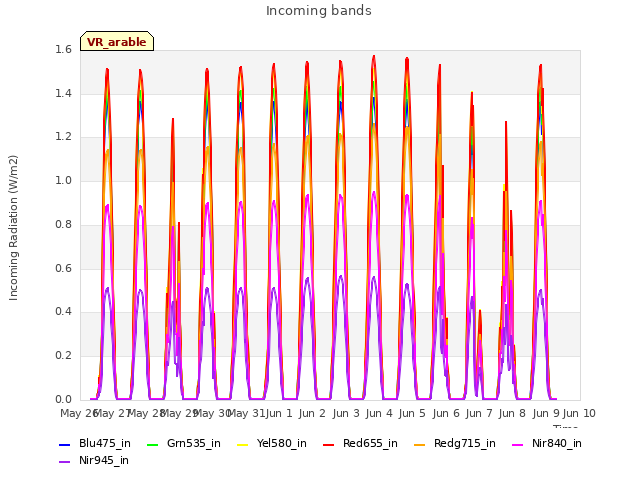
Task: Click the red Red655_in legend swatch
Action: click(x=329, y=444)
